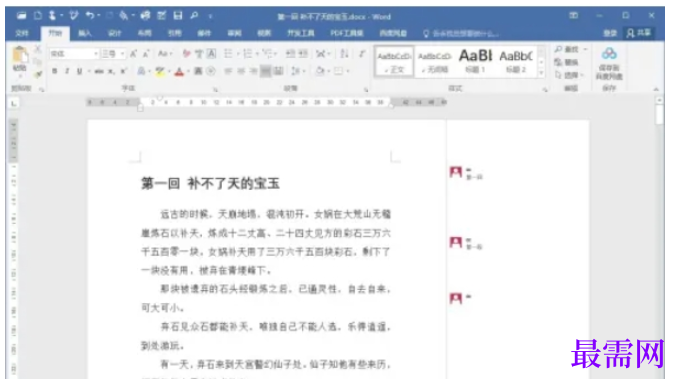Click the magnifier icon in quick access toolbar
Viewport: 683px width, 385px height.
194,16
